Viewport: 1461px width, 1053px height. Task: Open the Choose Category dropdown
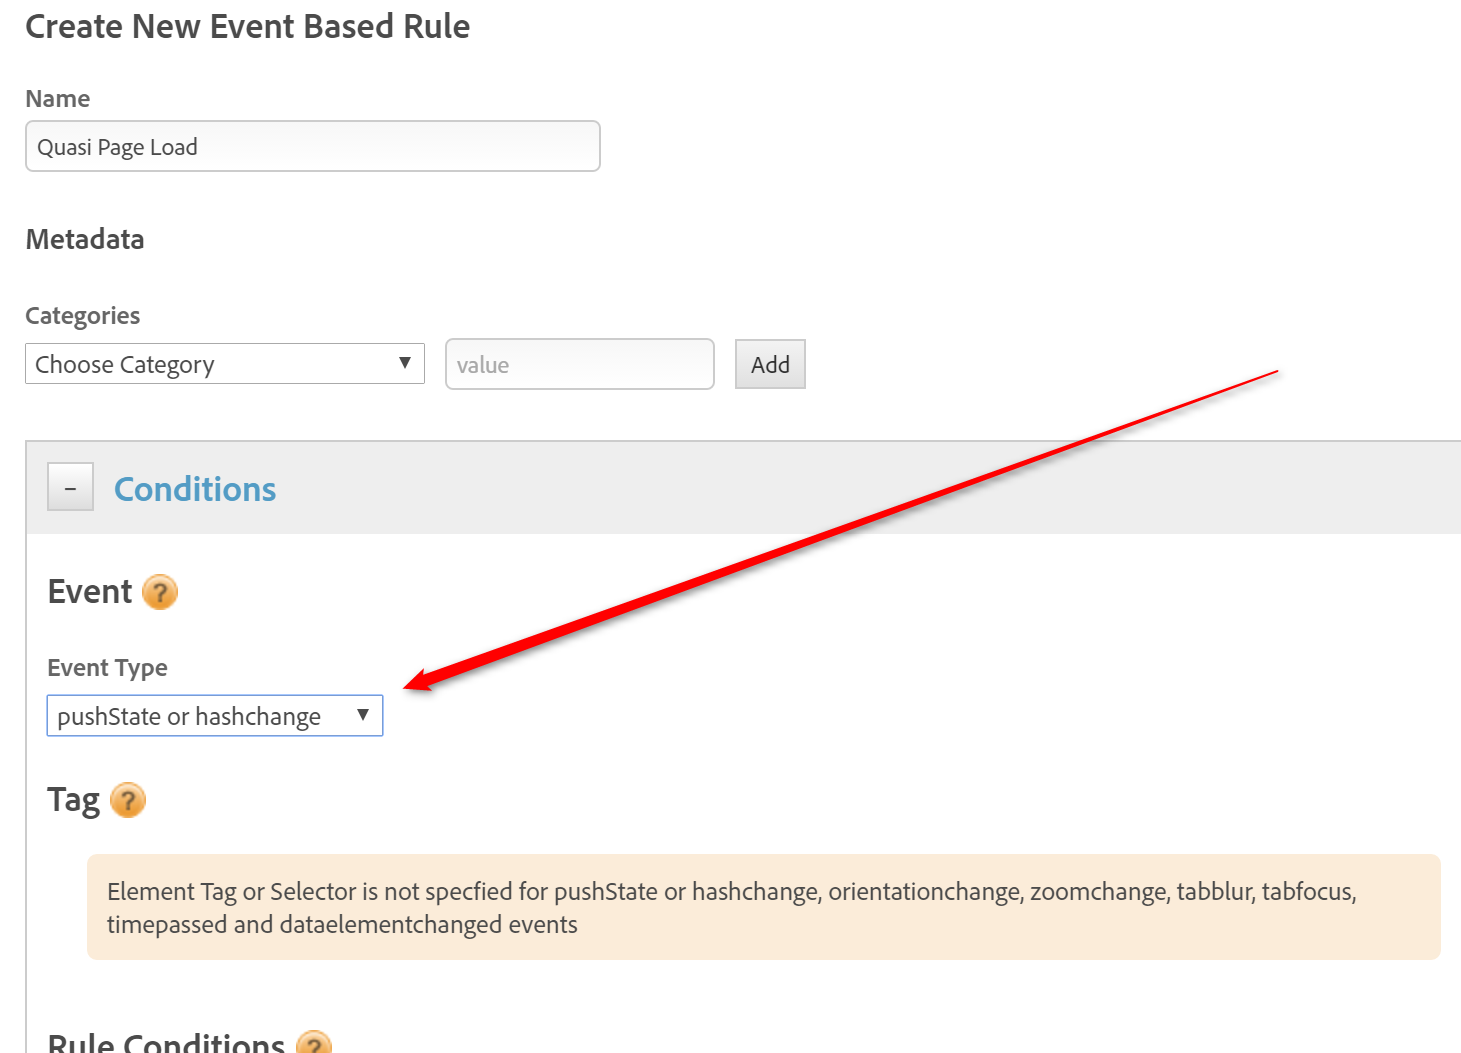point(224,364)
